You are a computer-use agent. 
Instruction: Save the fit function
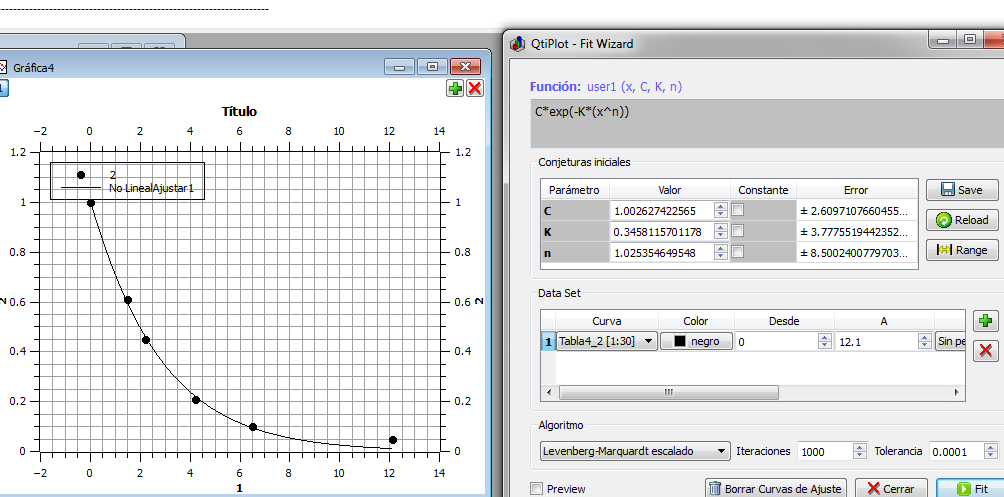pyautogui.click(x=962, y=190)
